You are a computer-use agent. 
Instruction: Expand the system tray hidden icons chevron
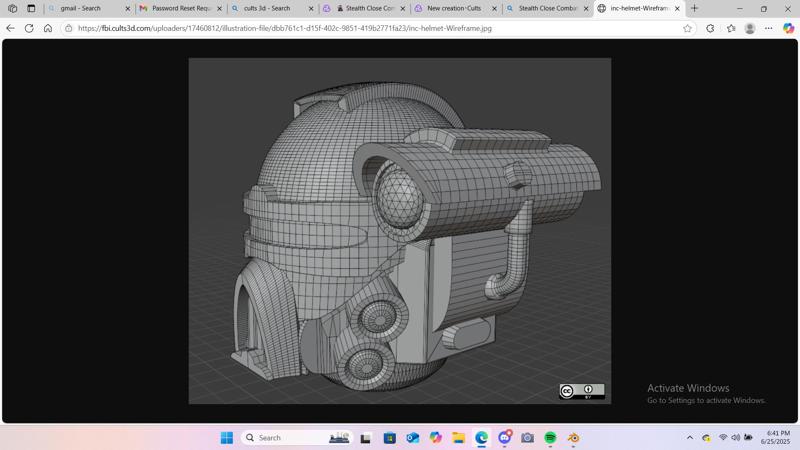pos(689,438)
